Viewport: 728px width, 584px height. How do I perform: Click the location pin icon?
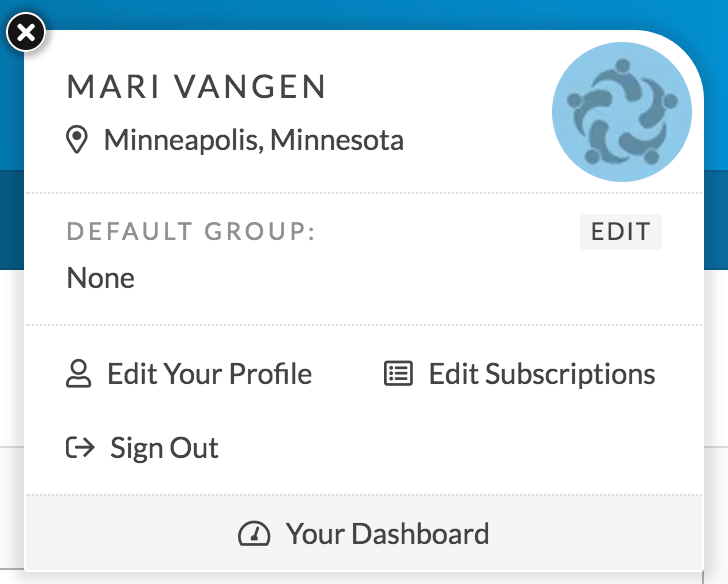pos(78,140)
